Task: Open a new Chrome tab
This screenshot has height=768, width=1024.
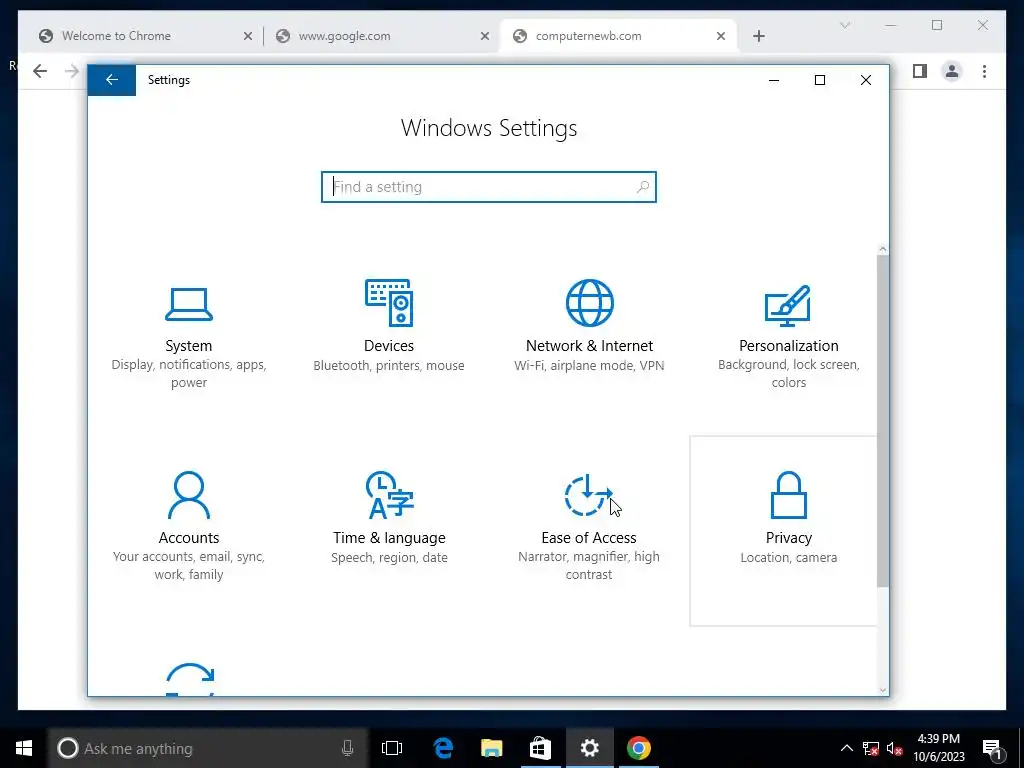Action: [x=758, y=36]
